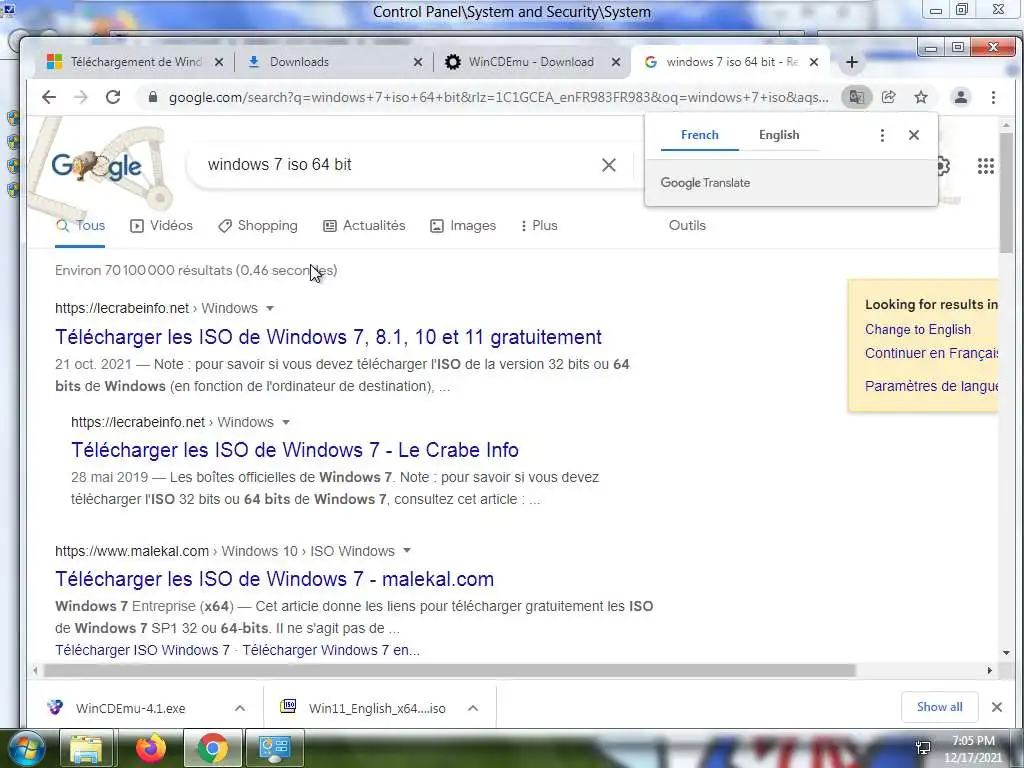The image size is (1024, 768).
Task: Expand the Plus search filter menu
Action: (x=539, y=225)
